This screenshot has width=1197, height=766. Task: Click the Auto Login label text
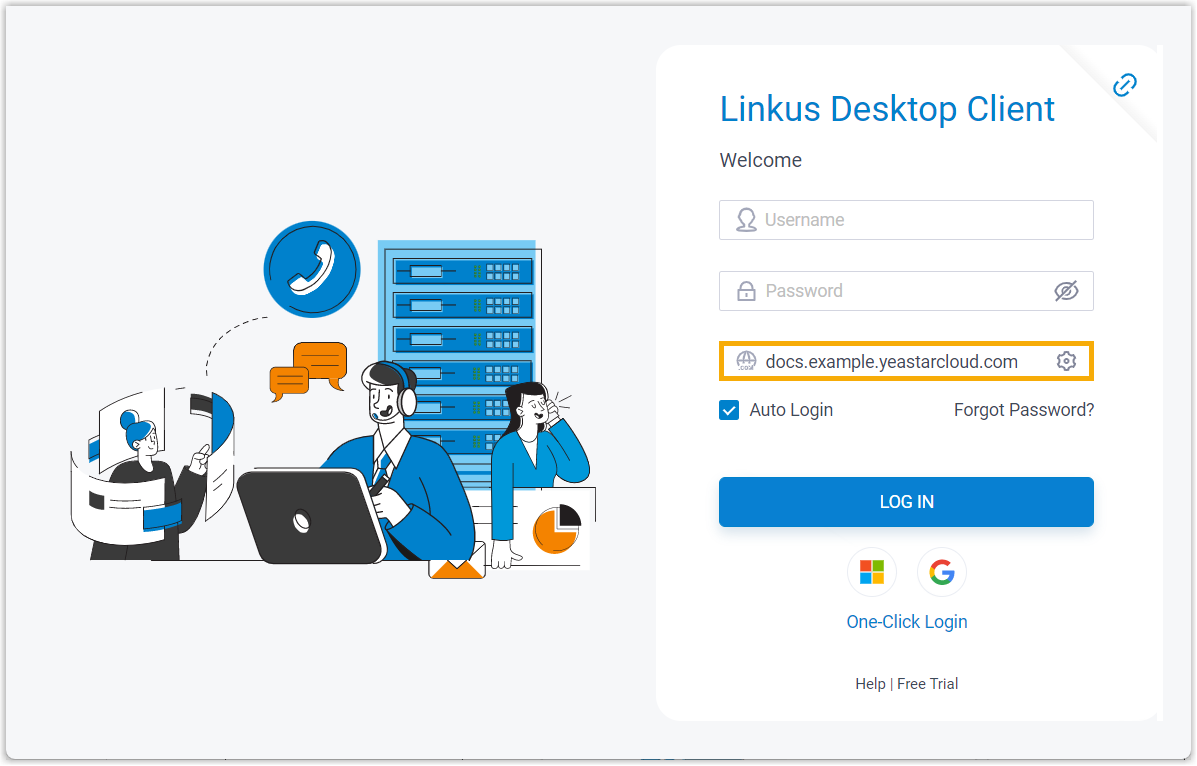791,410
